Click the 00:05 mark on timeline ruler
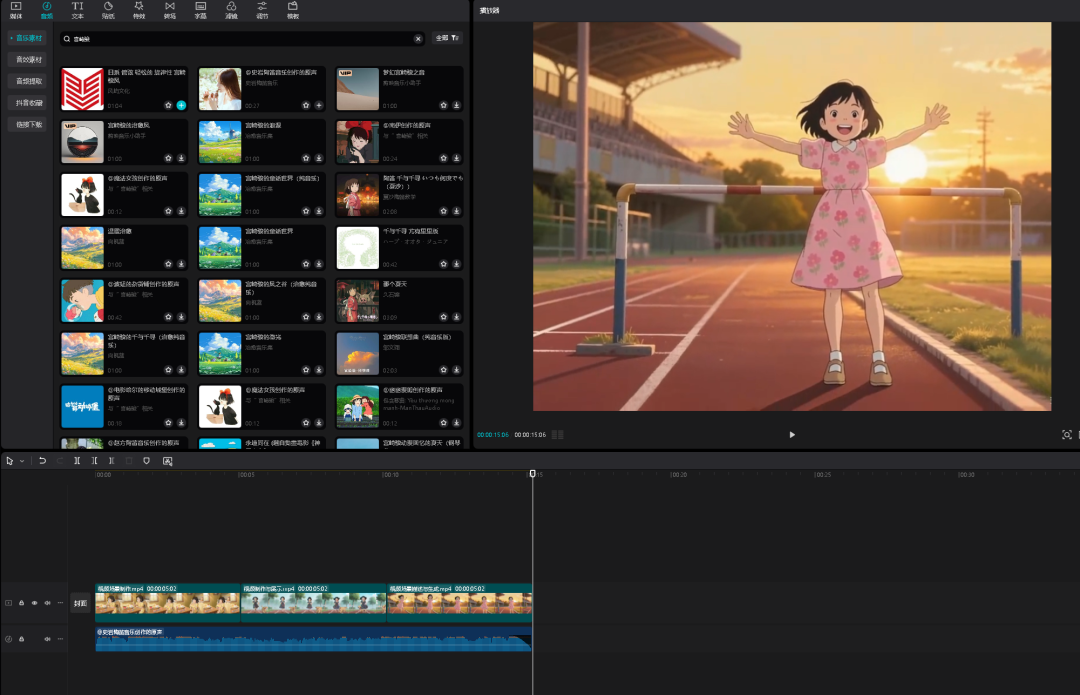 [247, 475]
